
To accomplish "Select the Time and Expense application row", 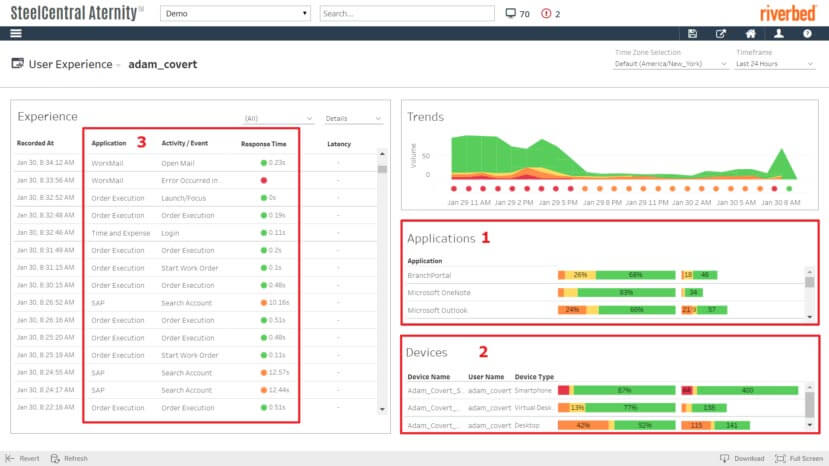I will coord(196,233).
